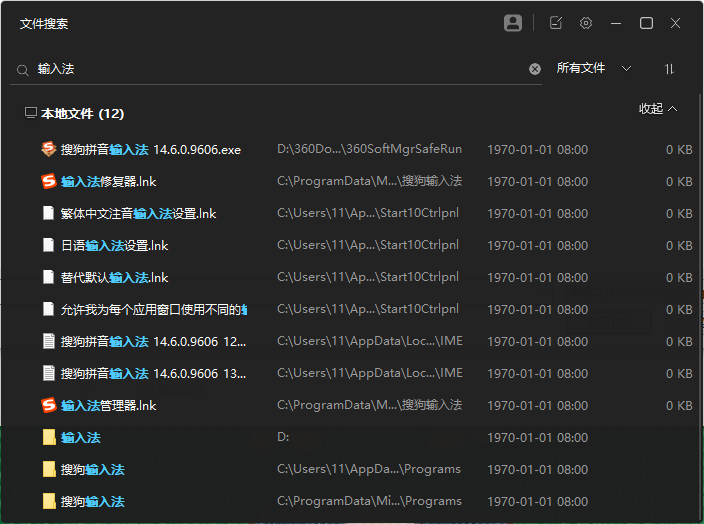Click path D:\360Do...\360SoftMgrSafeRun

370,149
